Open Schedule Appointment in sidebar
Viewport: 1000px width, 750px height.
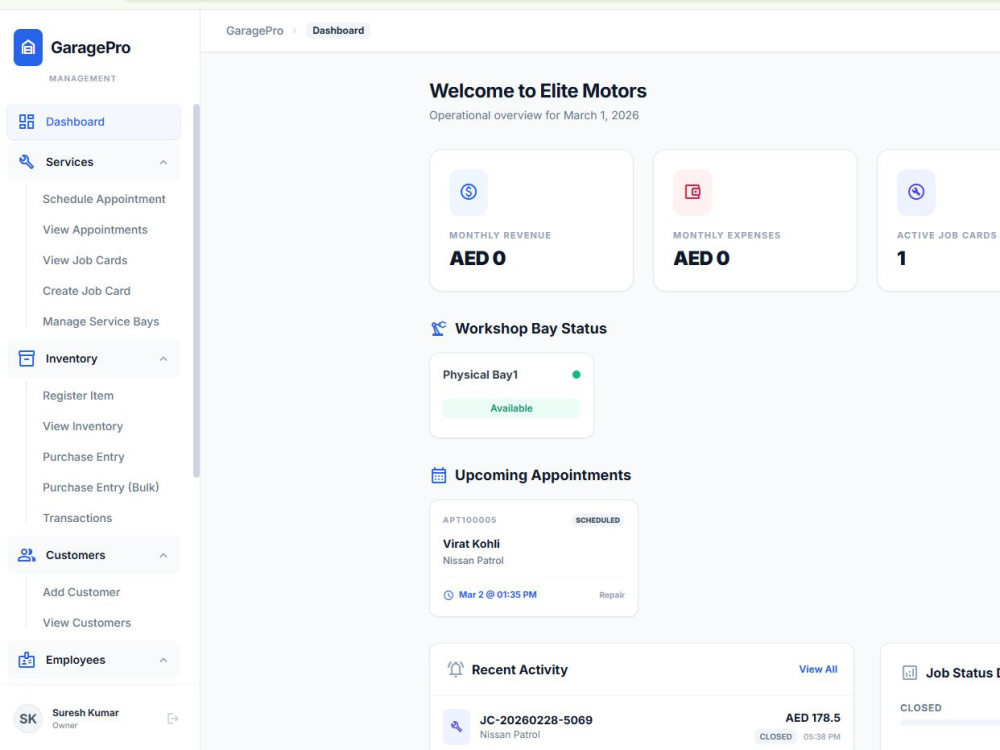pos(104,199)
